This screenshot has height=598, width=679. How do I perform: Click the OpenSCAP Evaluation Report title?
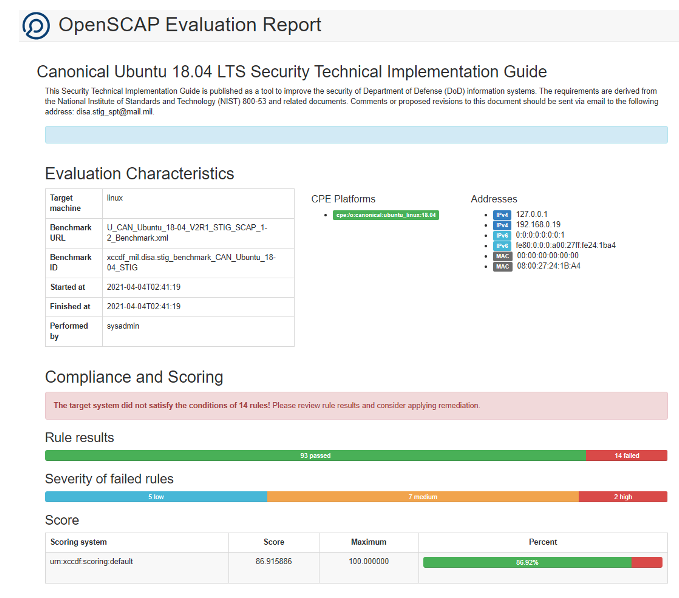(x=190, y=25)
